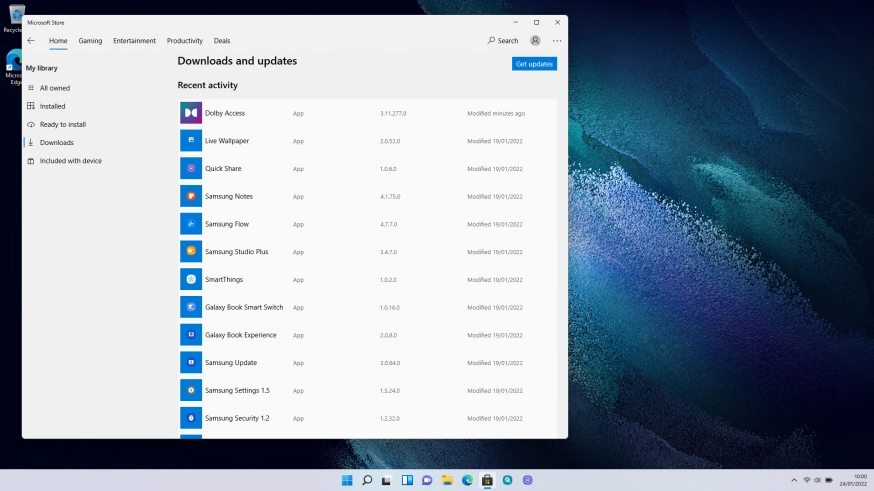Open the three-dot more options menu
The height and width of the screenshot is (491, 874).
pos(557,41)
